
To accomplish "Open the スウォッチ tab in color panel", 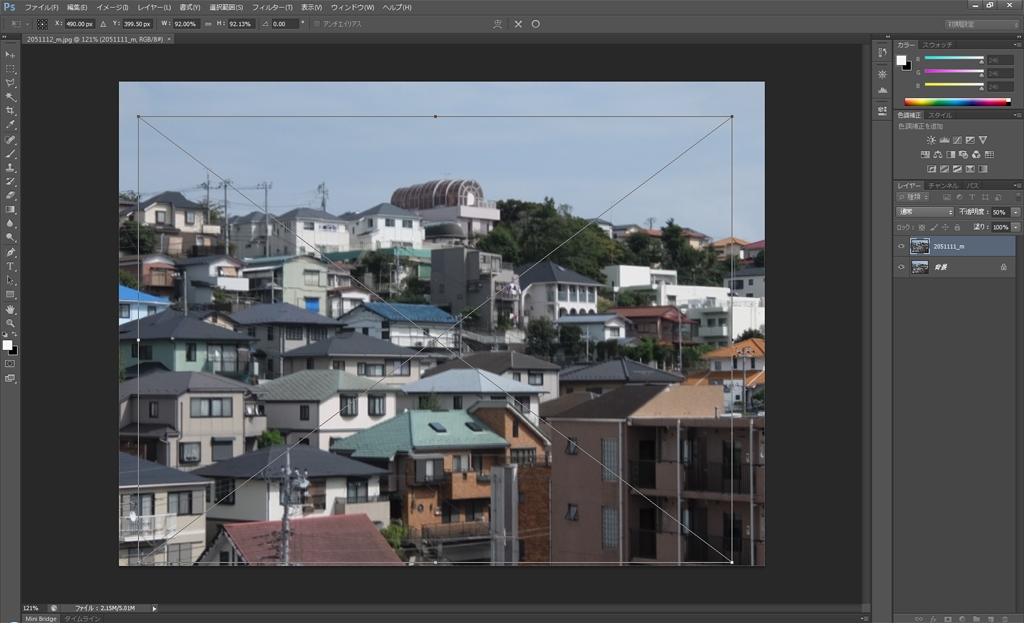I will [x=937, y=45].
